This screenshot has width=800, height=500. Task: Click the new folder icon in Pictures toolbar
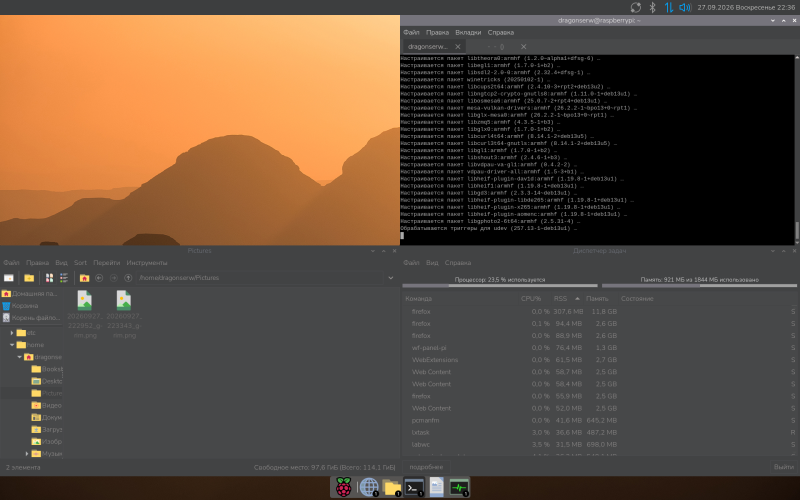click(29, 278)
